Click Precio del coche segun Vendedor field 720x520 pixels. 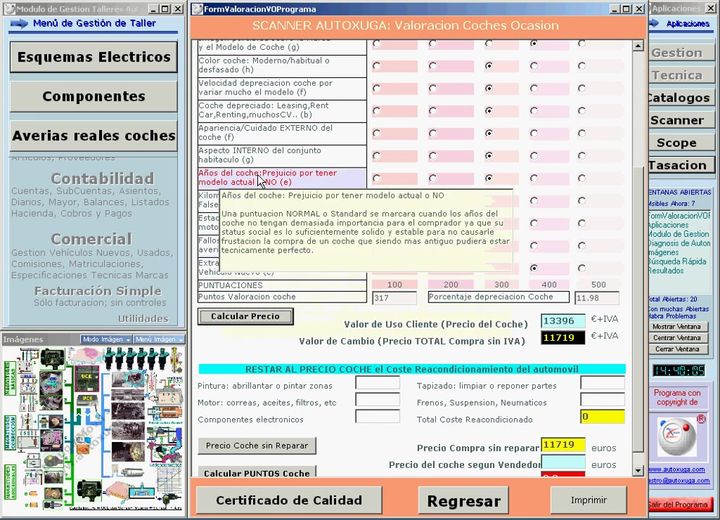click(x=563, y=462)
